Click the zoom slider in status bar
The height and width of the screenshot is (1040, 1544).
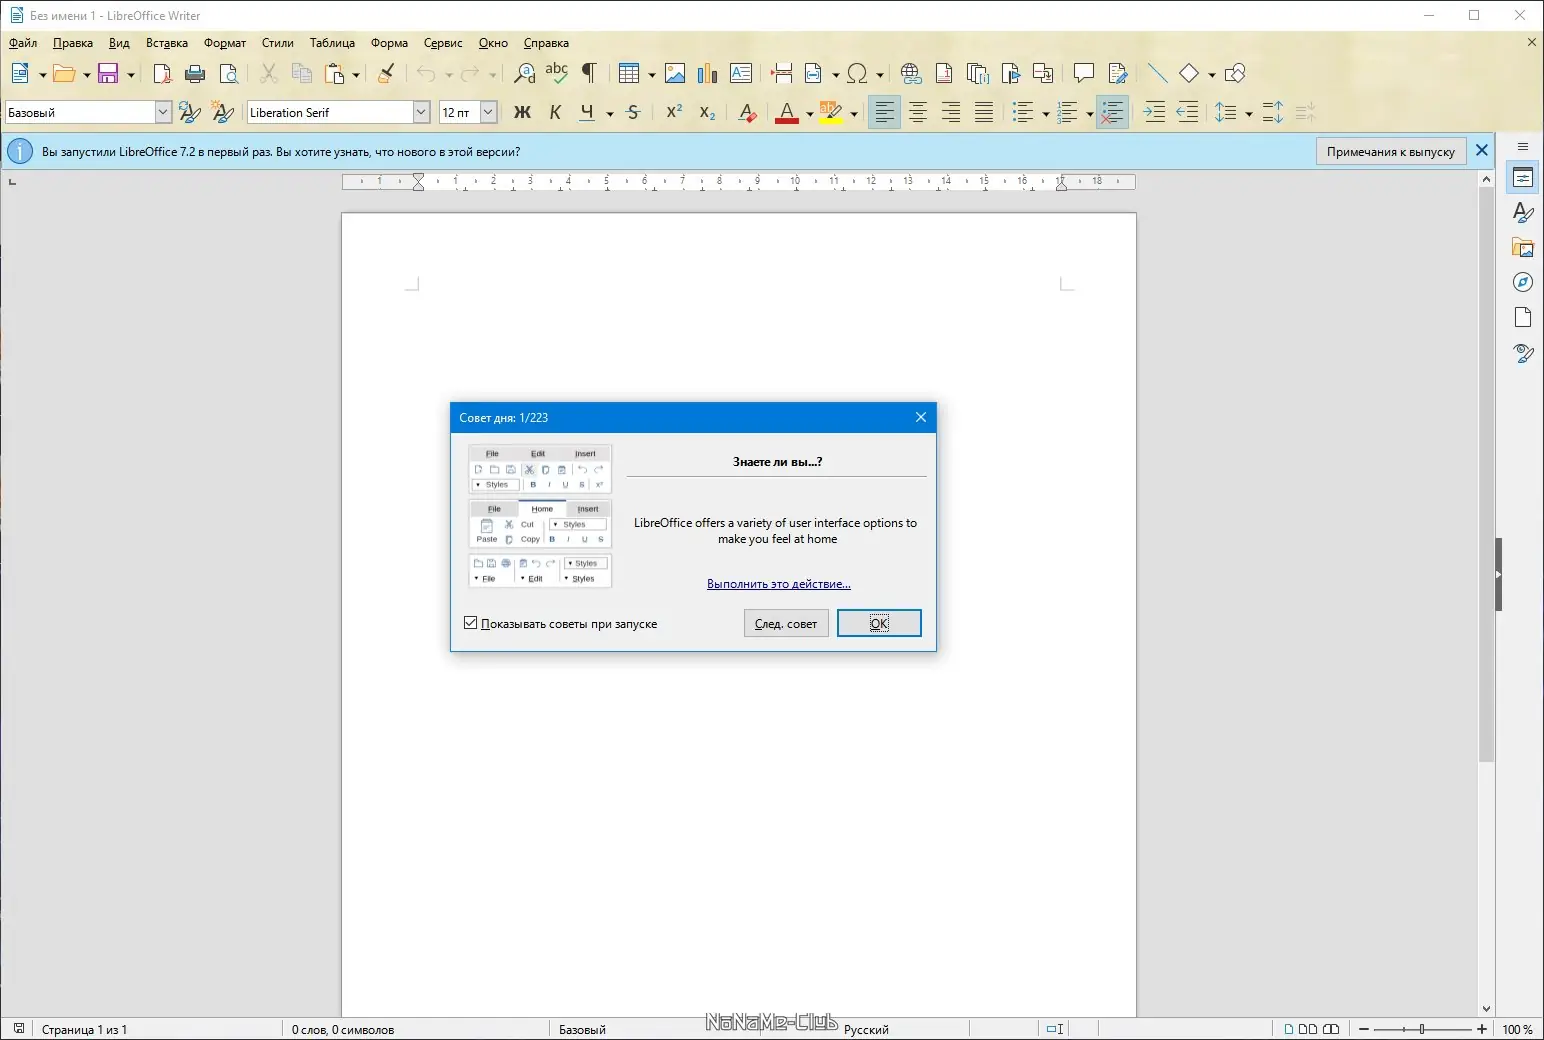[1422, 1029]
